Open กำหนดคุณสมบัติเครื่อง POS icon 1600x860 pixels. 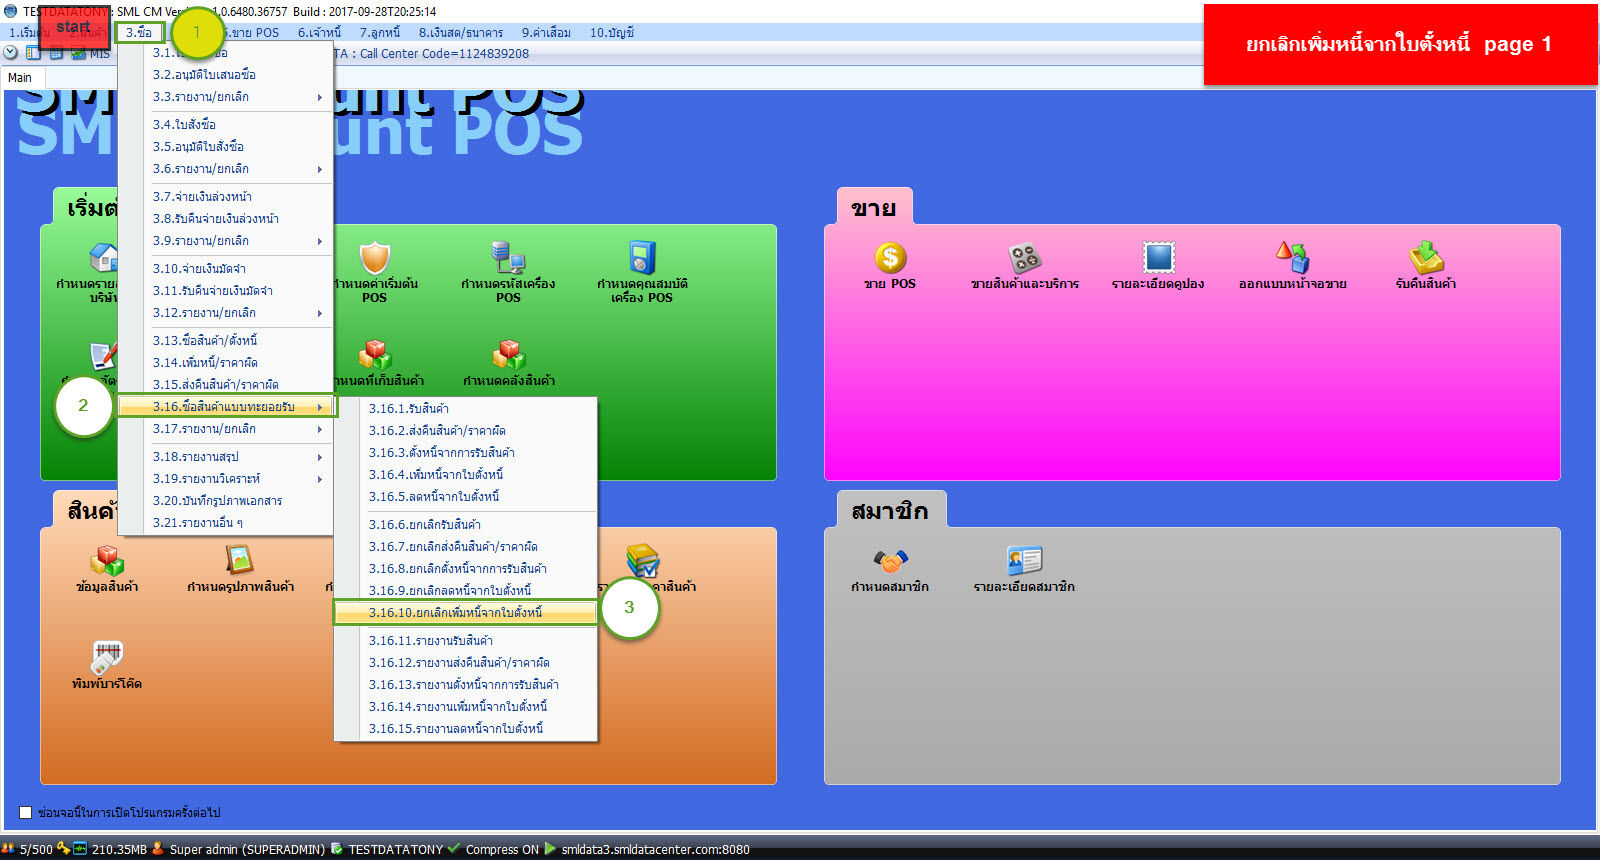[x=642, y=258]
